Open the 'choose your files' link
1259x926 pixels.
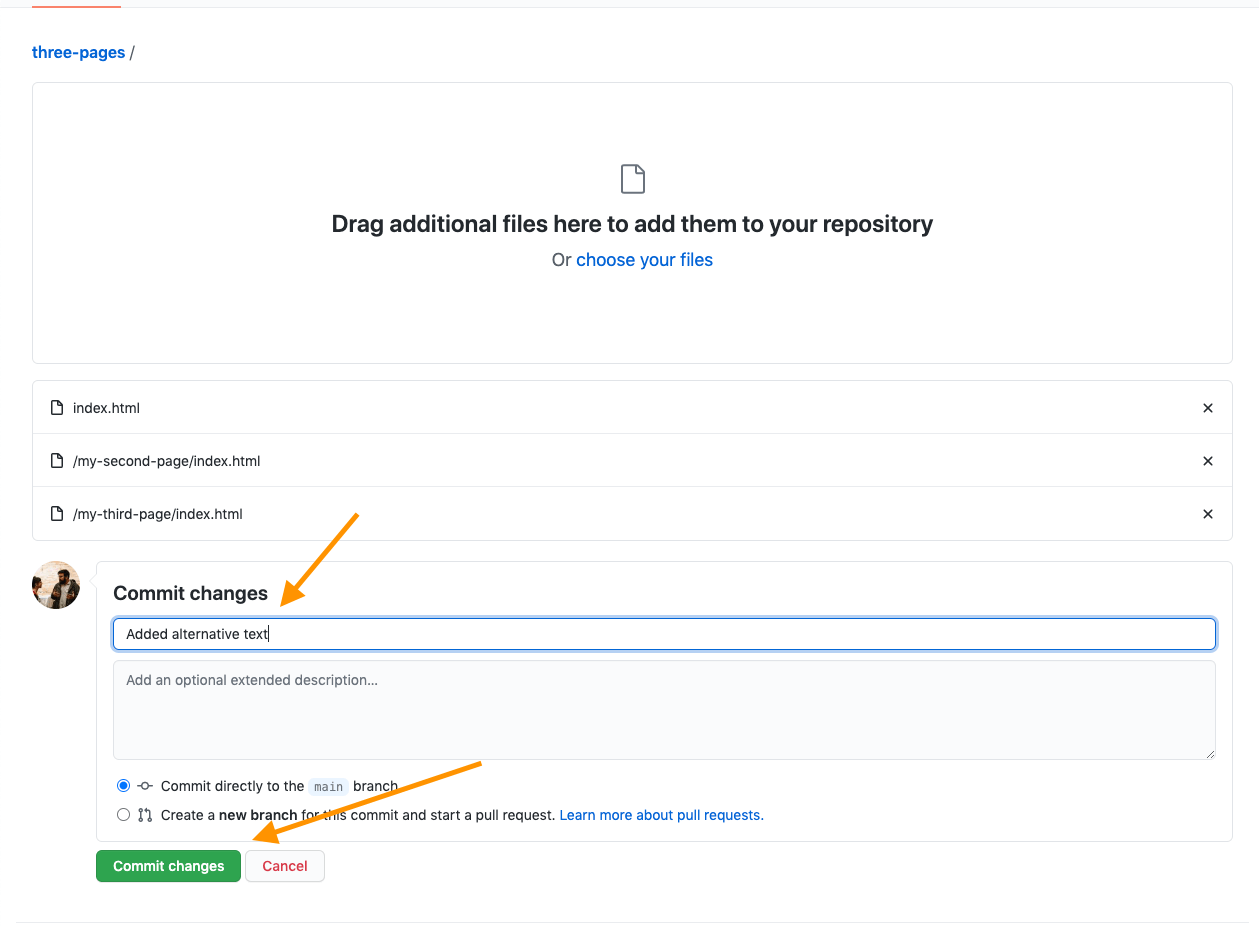(644, 260)
